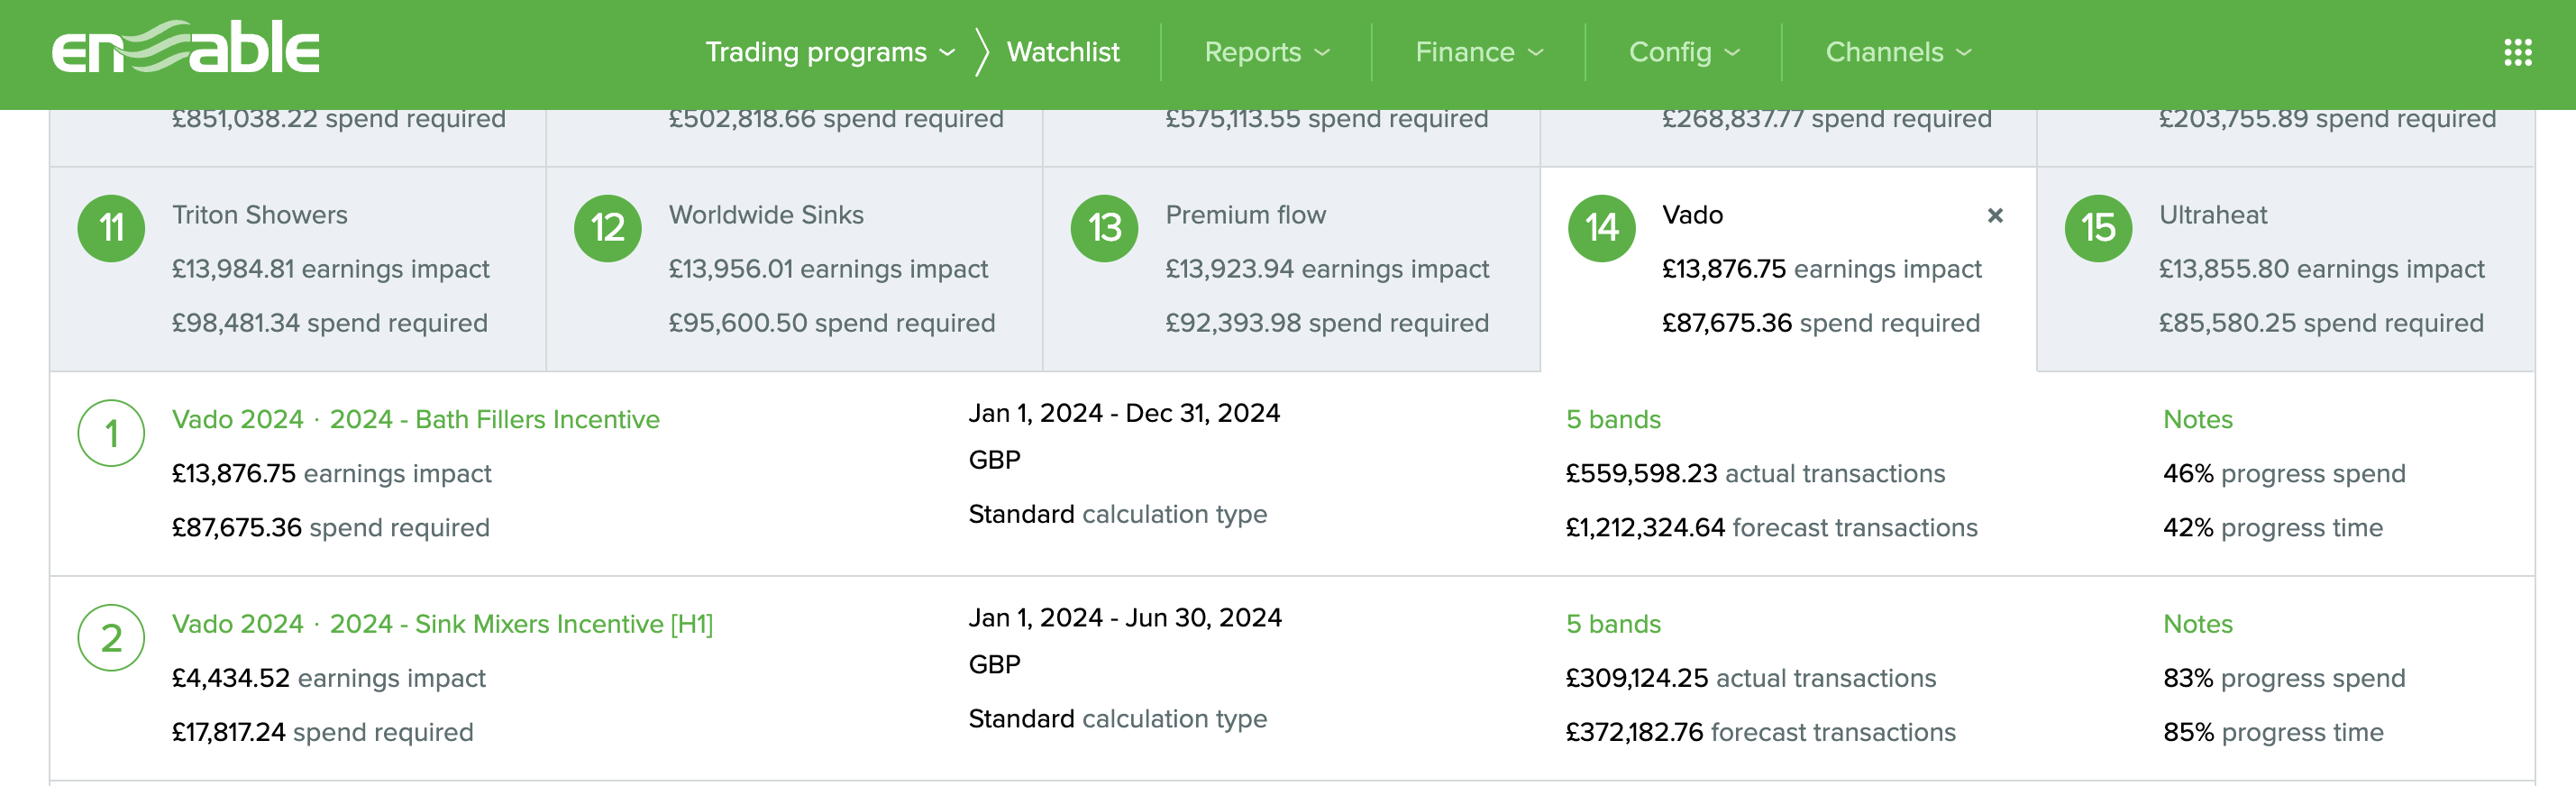Go to the Watchlist breadcrumb
This screenshot has height=786, width=2576.
pyautogui.click(x=1062, y=52)
